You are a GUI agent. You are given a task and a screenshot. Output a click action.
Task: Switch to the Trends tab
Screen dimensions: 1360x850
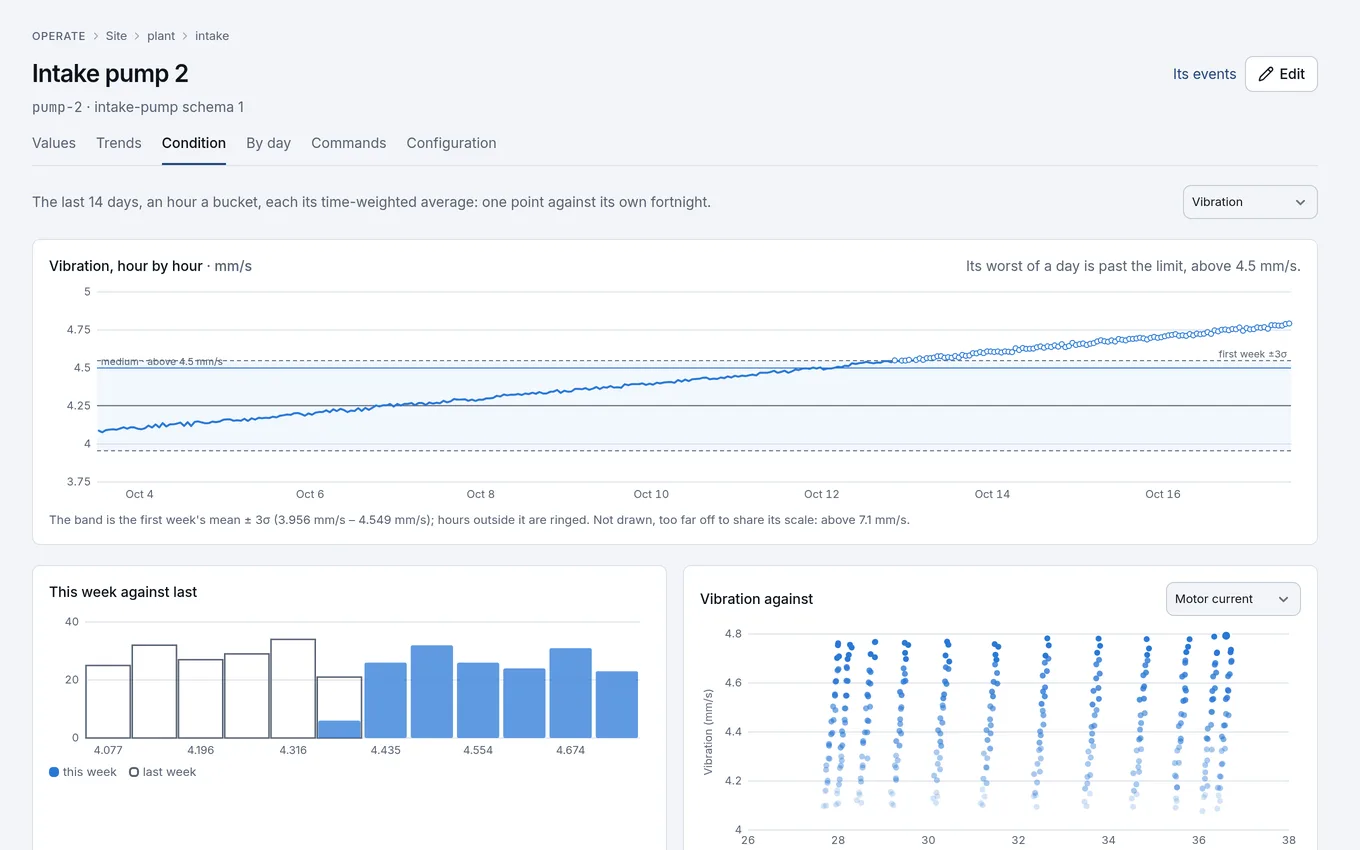tap(119, 143)
